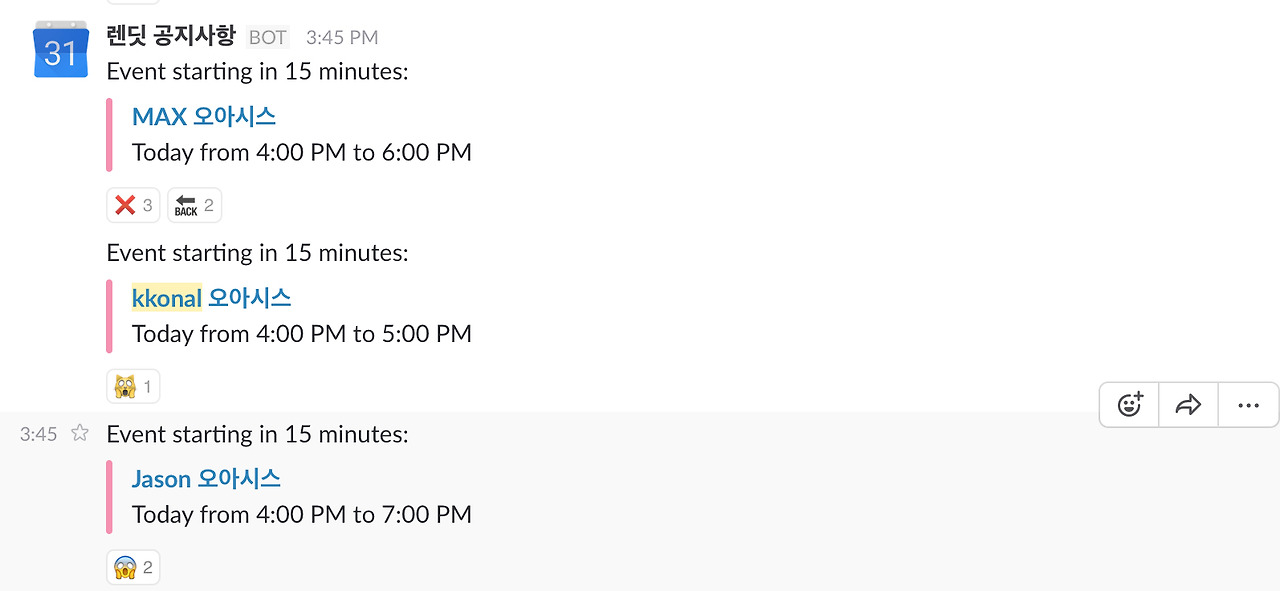Open the Jason 오아시스 event link
1280x591 pixels.
(206, 479)
